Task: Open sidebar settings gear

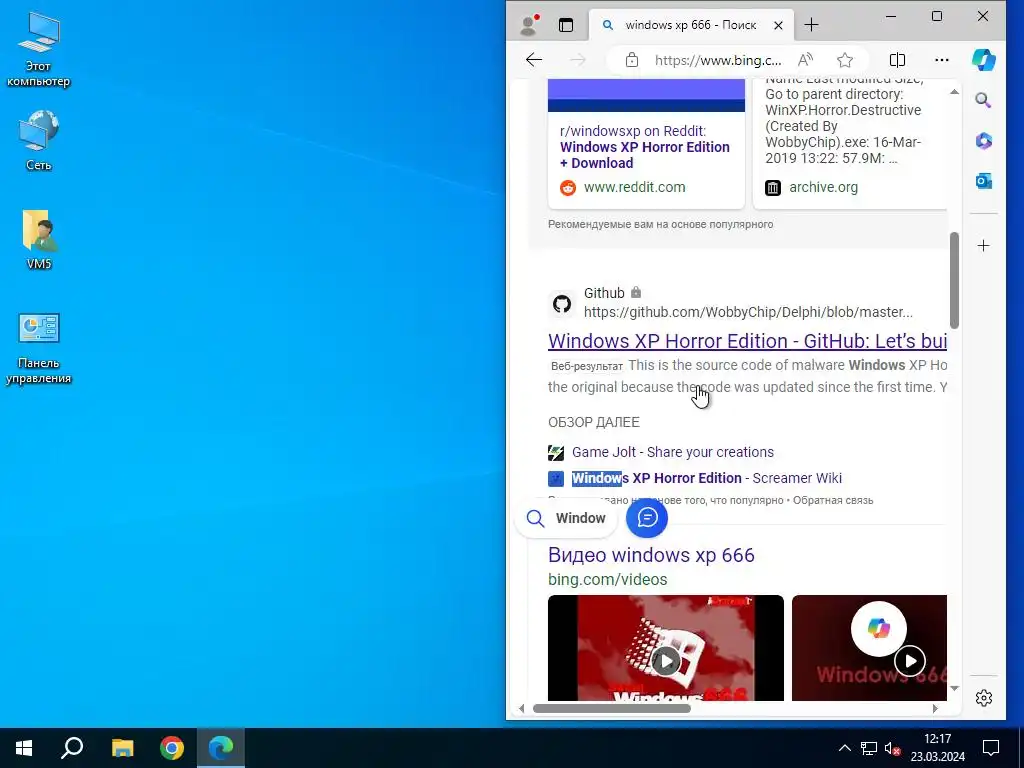Action: [984, 698]
